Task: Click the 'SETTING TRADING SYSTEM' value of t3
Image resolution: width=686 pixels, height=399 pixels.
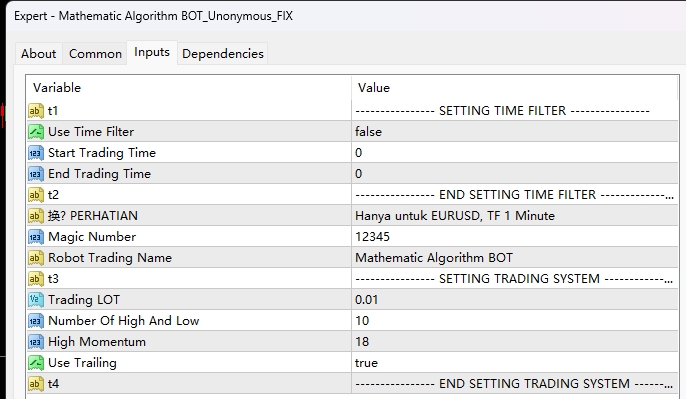Action: pyautogui.click(x=514, y=279)
